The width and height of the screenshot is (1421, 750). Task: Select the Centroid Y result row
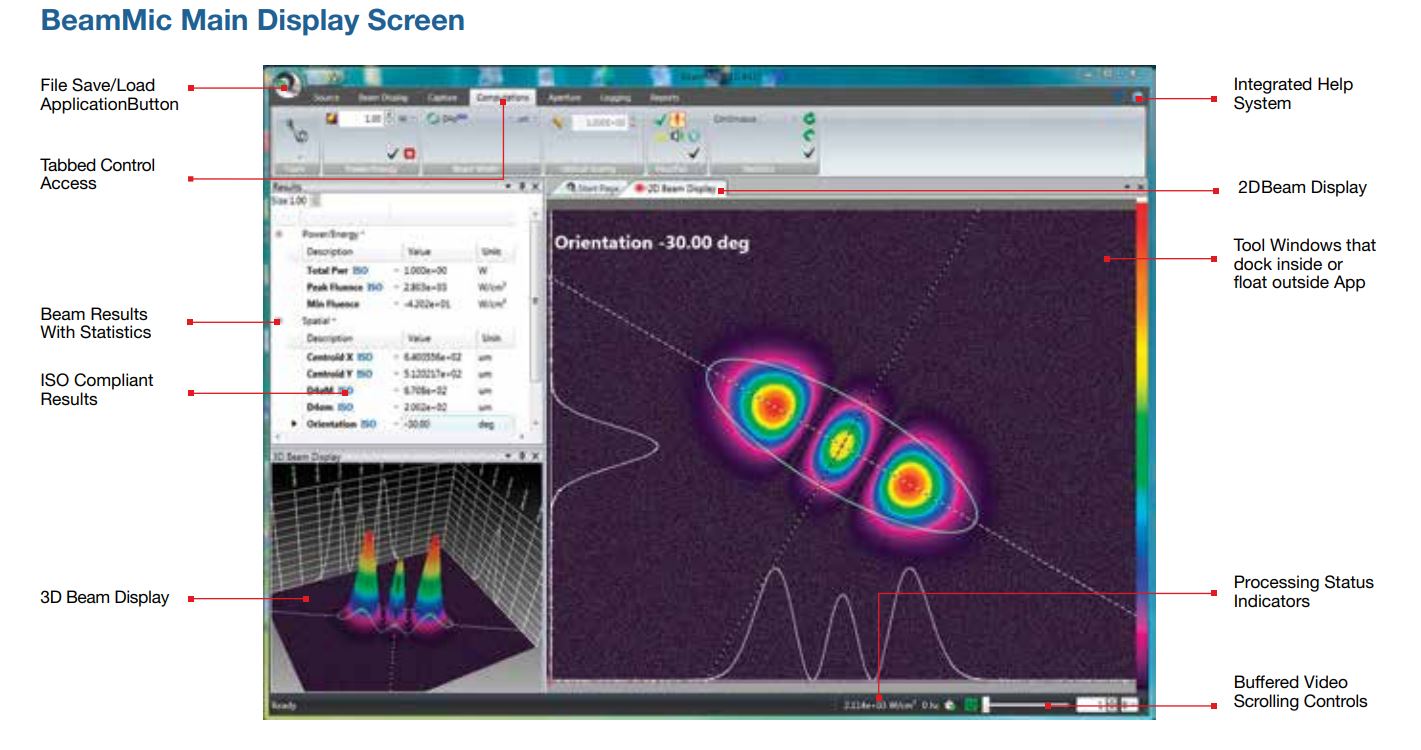coord(409,374)
